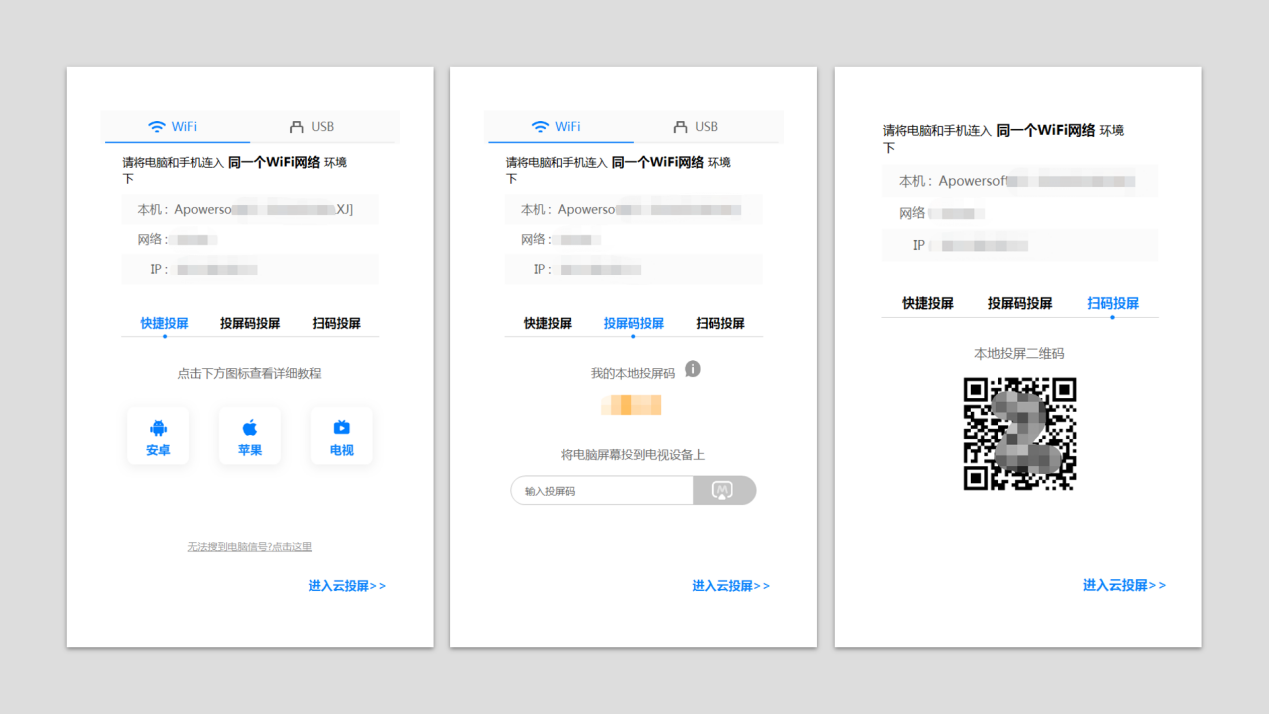
Task: Click 本机 device name row in left panel
Action: 250,209
